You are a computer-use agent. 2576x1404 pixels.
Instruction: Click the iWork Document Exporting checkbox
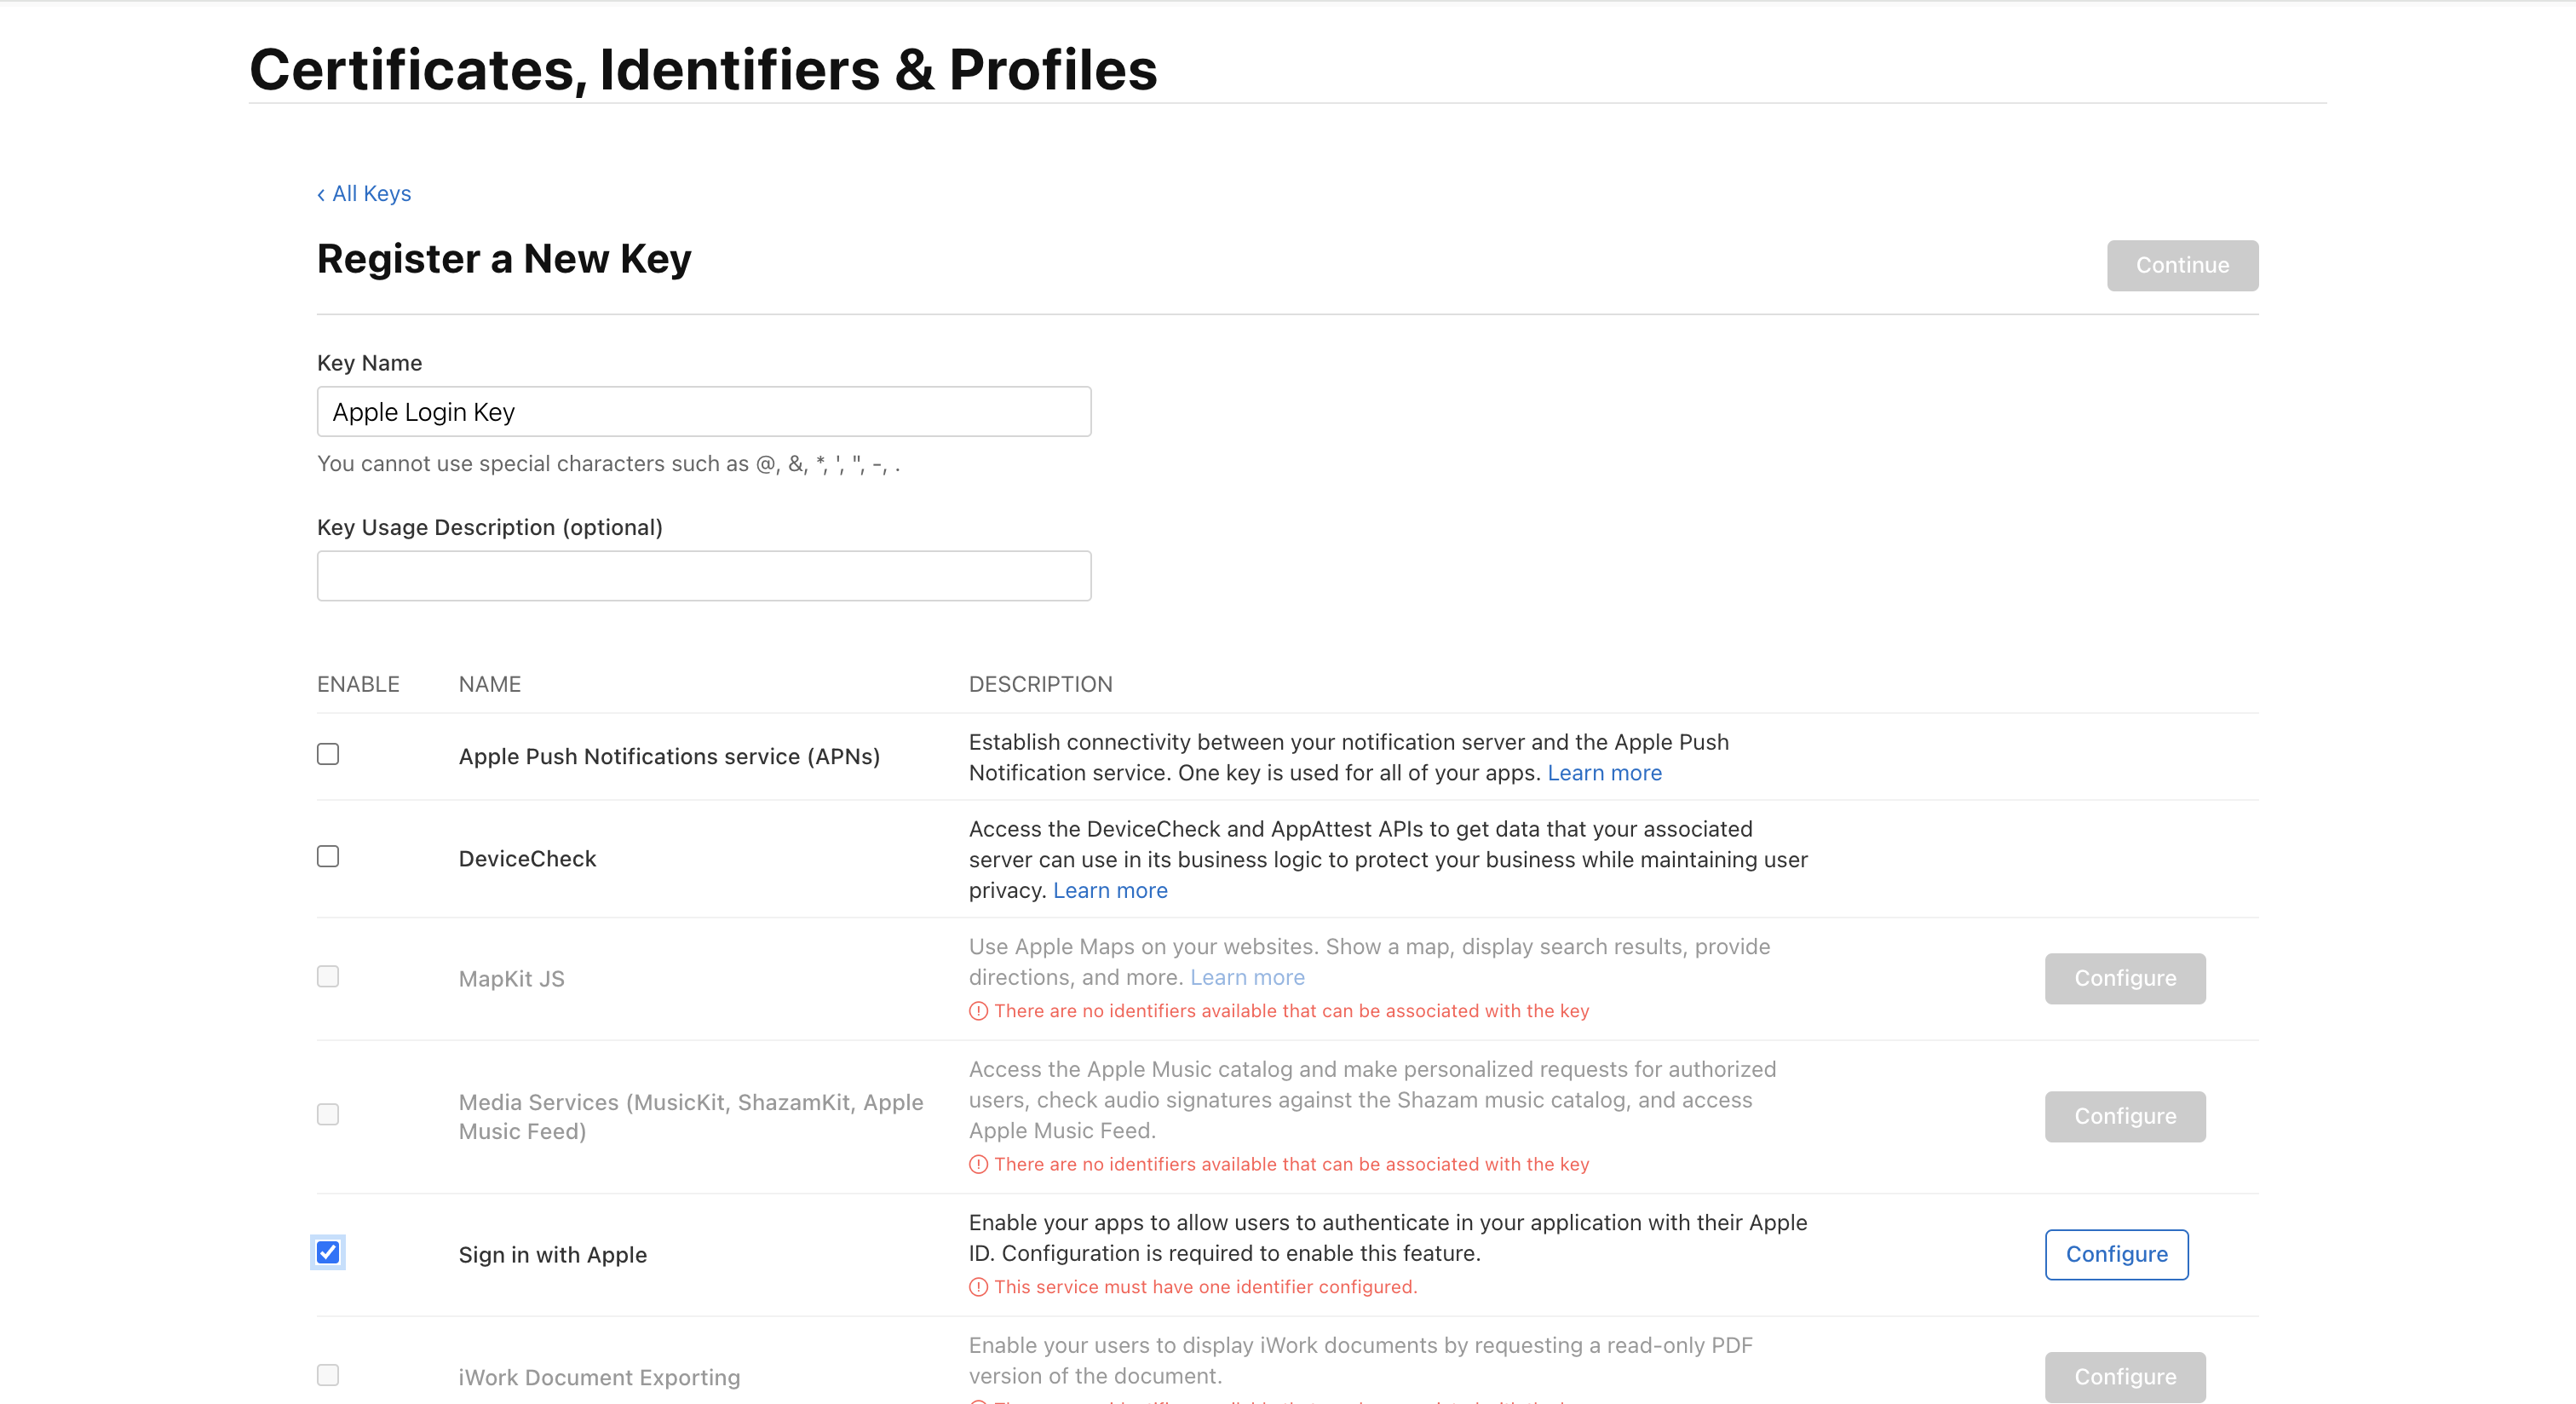[328, 1375]
